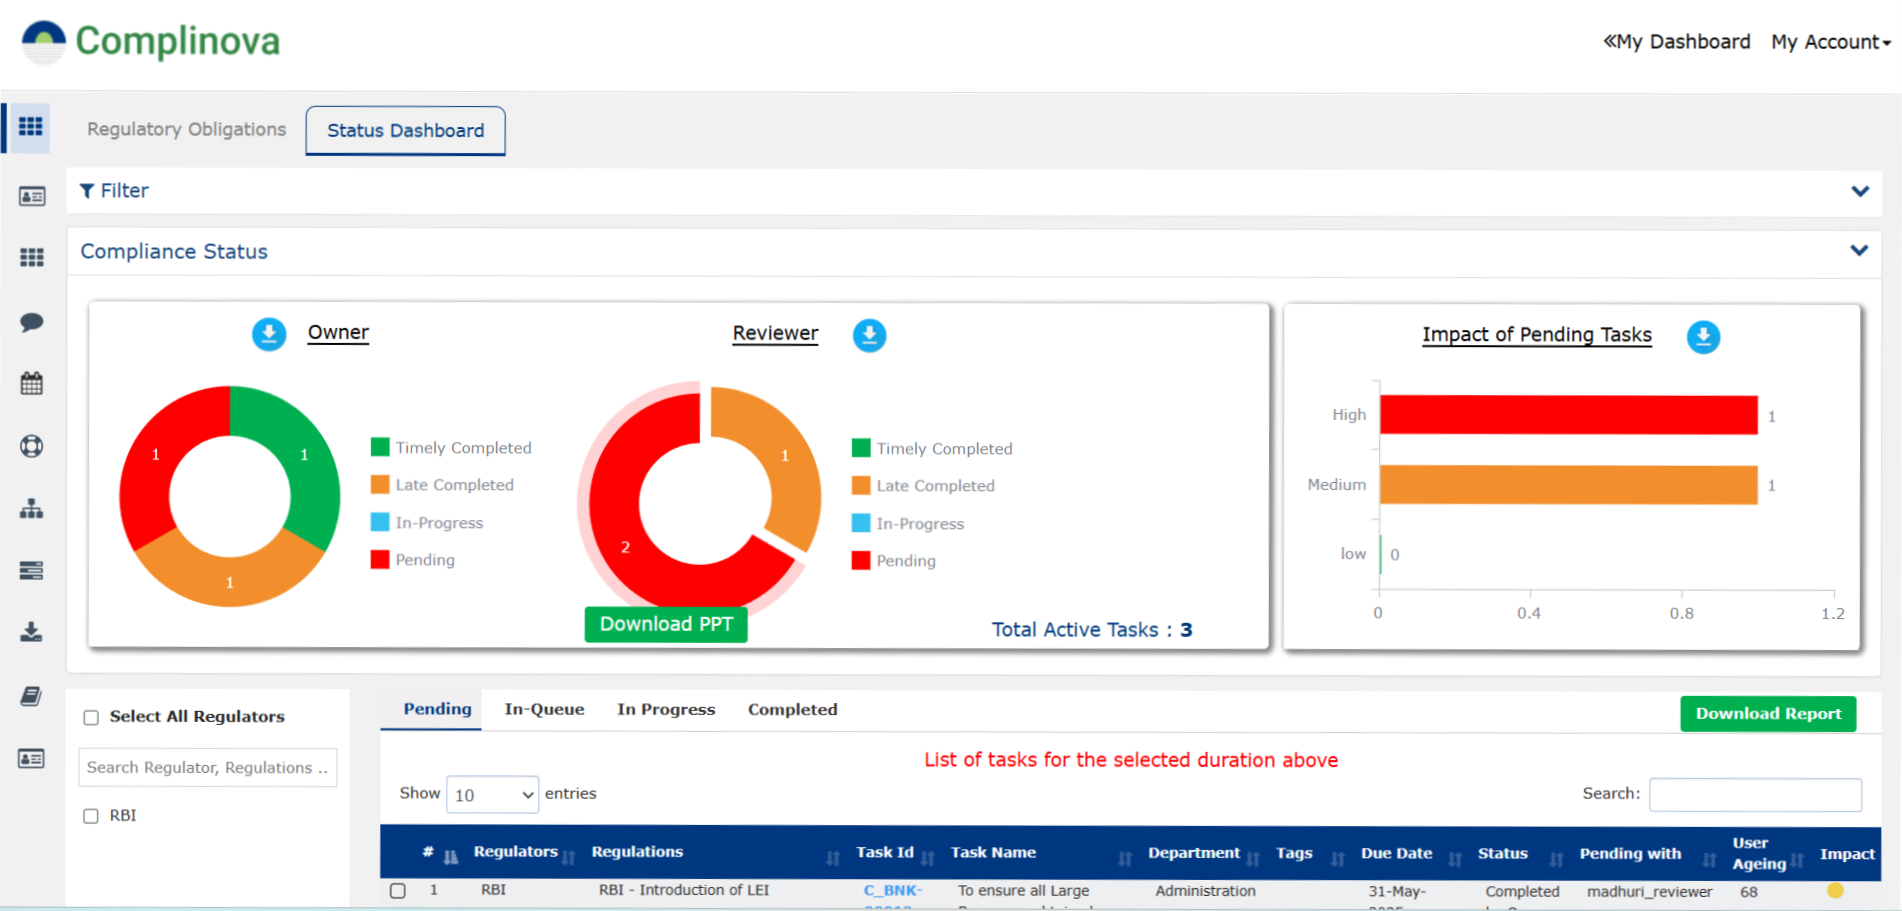Viewport: 1902px width, 911px height.
Task: Click the download tray sidebar icon
Action: (32, 632)
